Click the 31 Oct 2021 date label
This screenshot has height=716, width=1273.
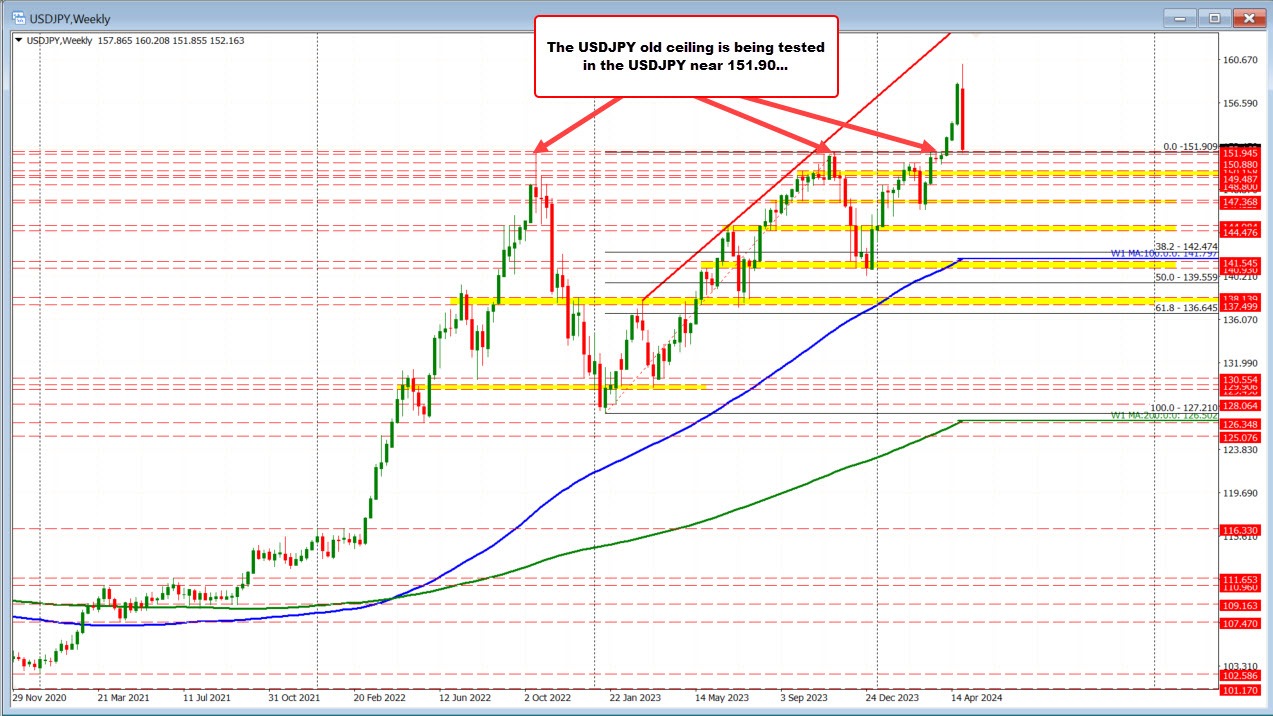(x=295, y=697)
